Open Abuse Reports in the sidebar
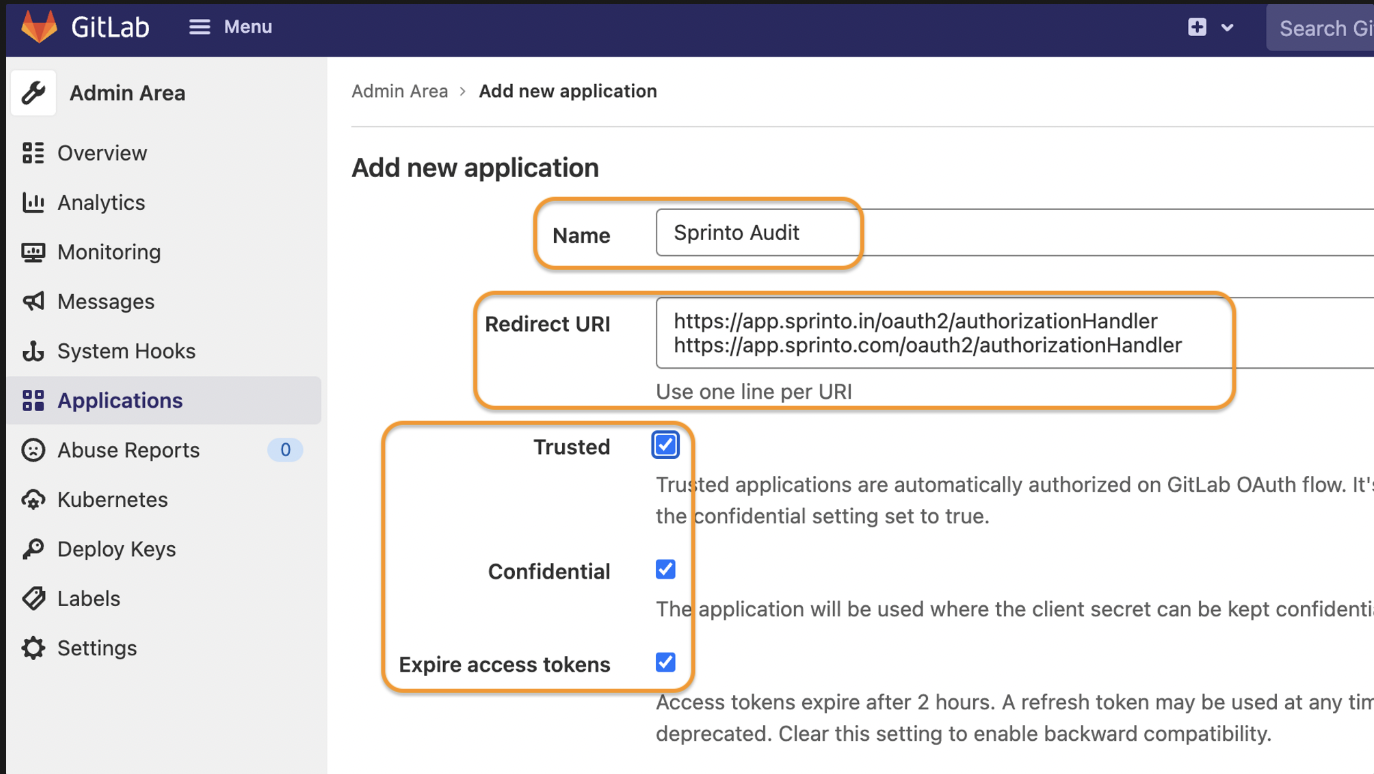The image size is (1374, 774). click(x=128, y=450)
